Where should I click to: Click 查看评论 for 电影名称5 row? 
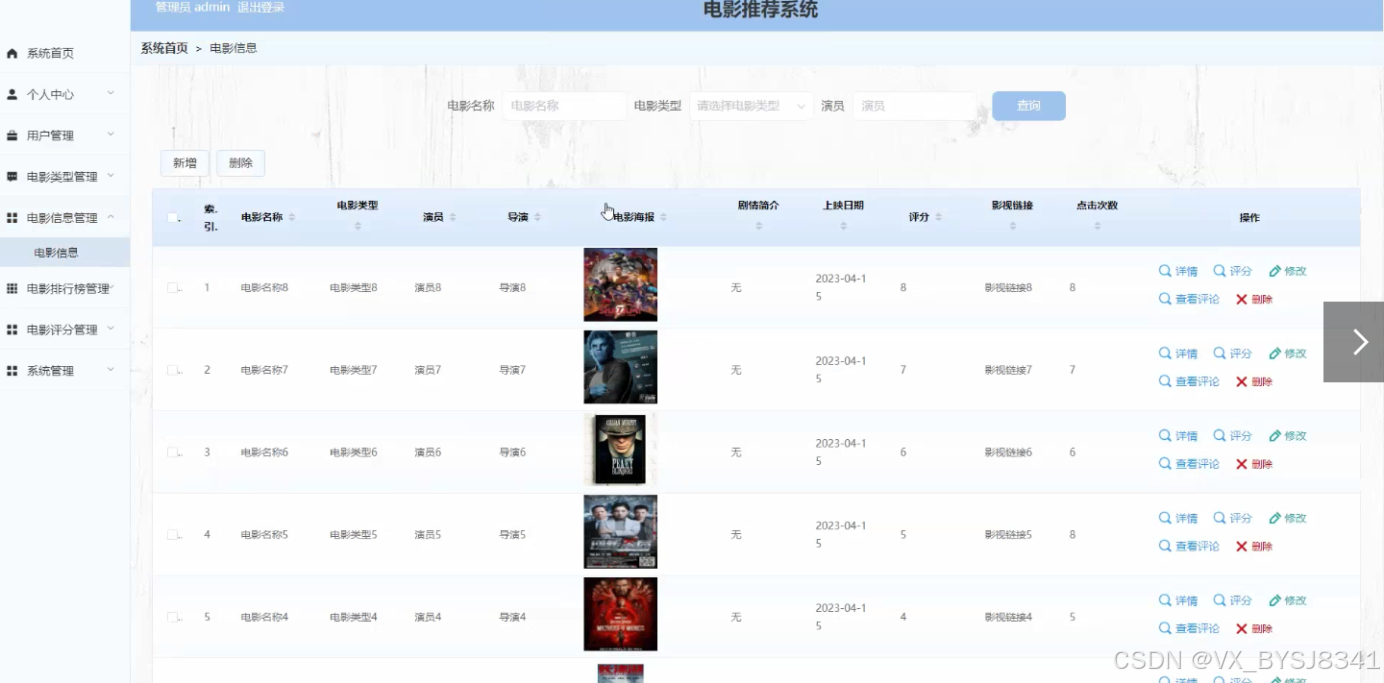coord(1189,546)
